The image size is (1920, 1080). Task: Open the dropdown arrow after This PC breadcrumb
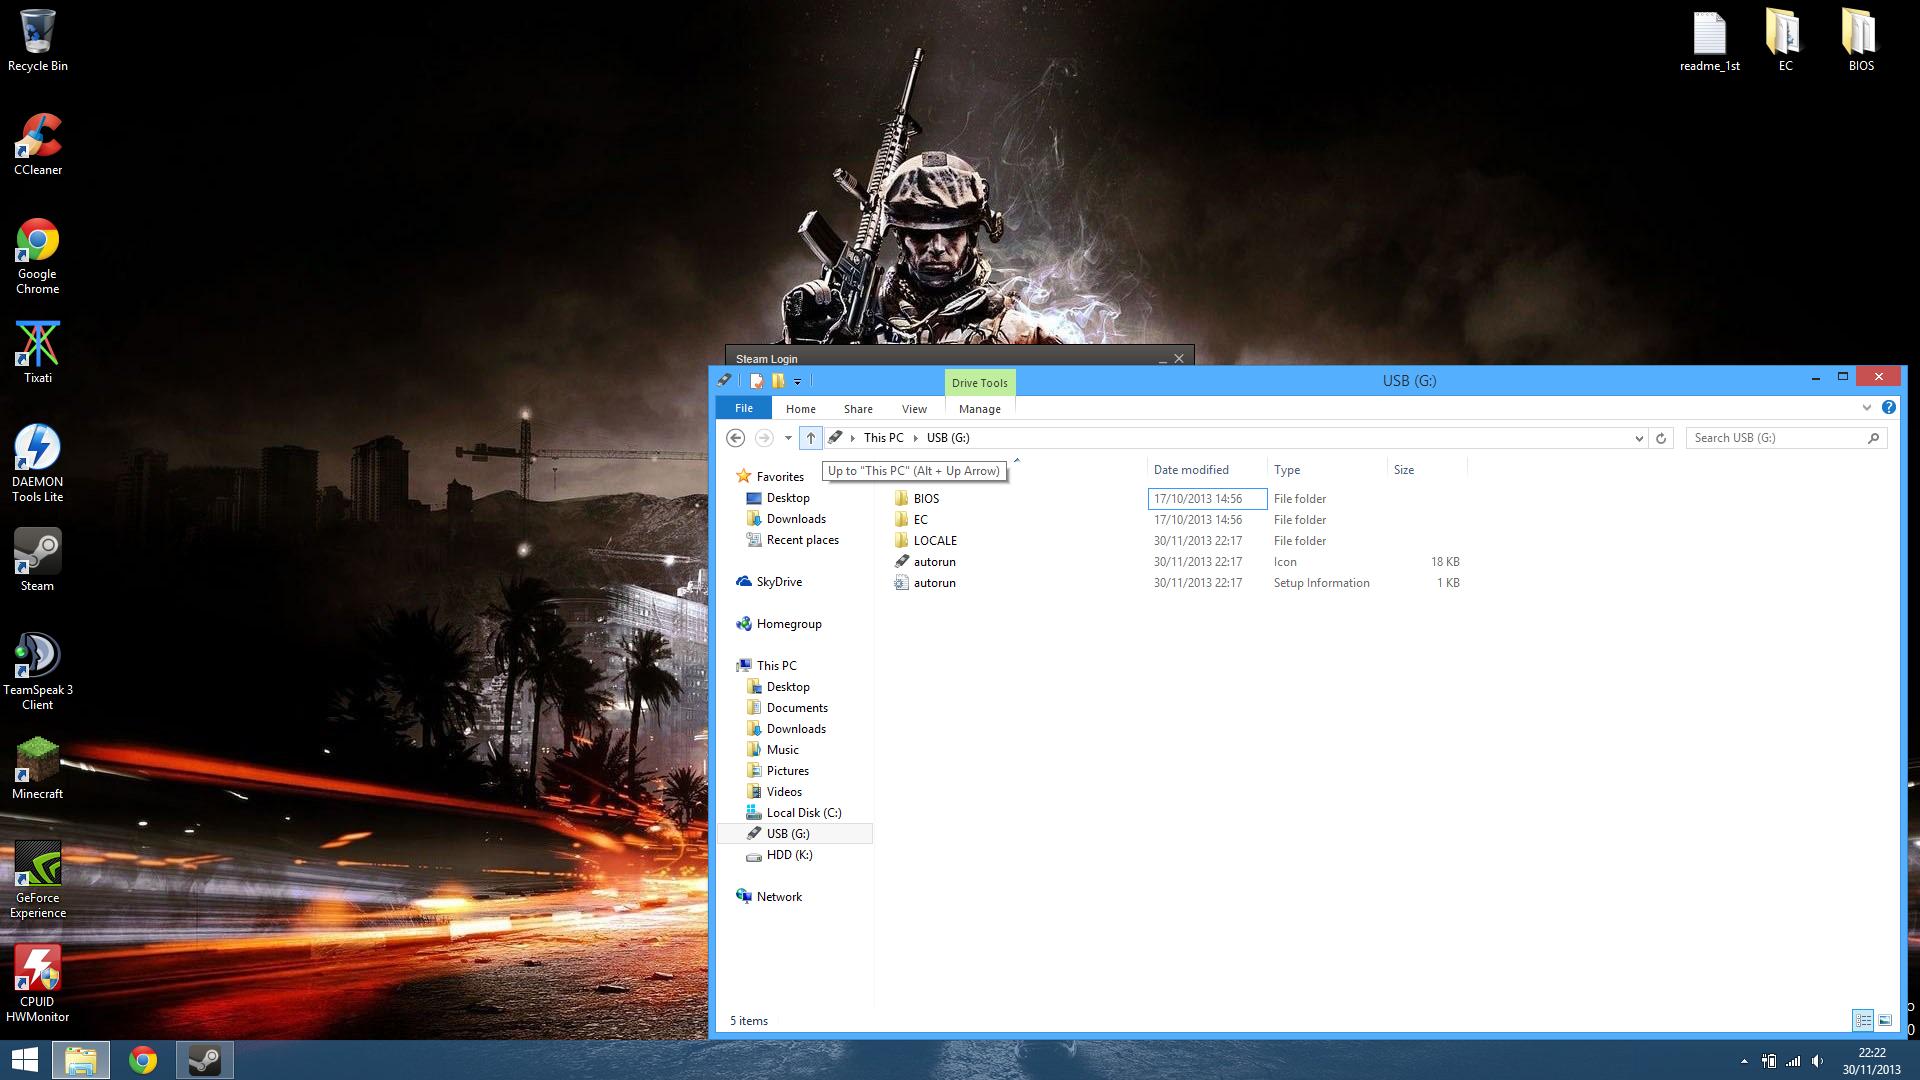pyautogui.click(x=915, y=438)
